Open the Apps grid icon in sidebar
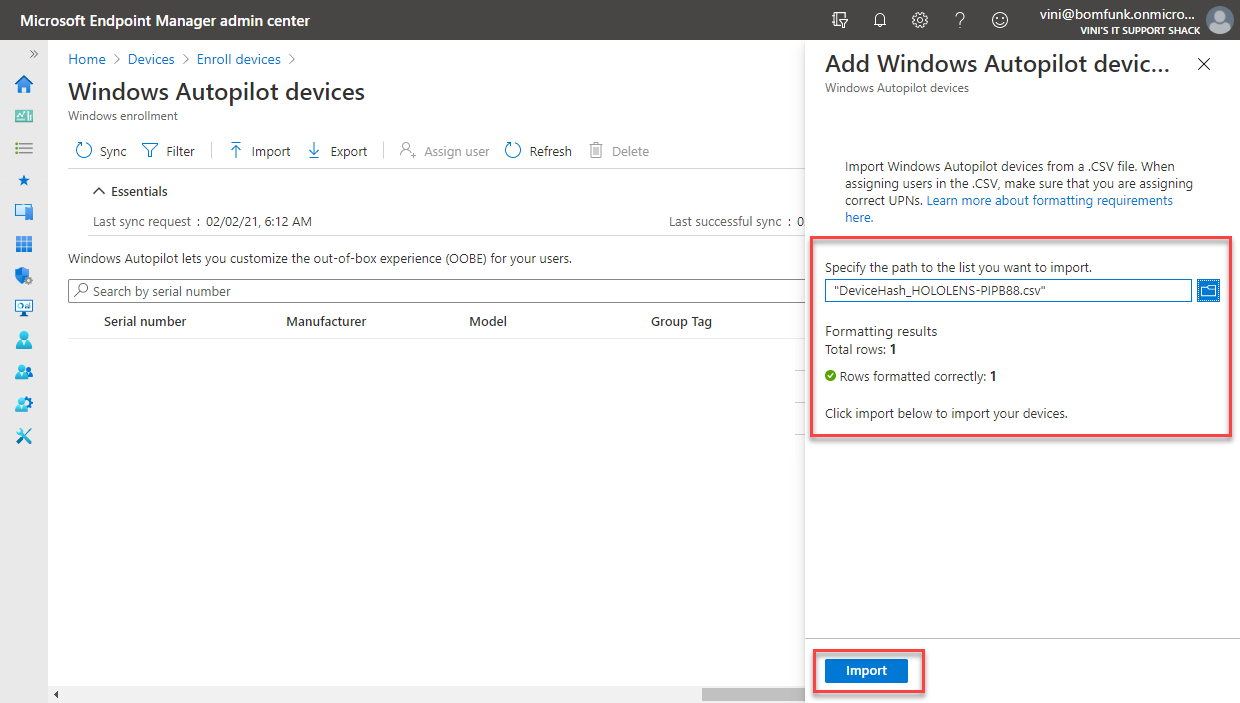 [24, 244]
